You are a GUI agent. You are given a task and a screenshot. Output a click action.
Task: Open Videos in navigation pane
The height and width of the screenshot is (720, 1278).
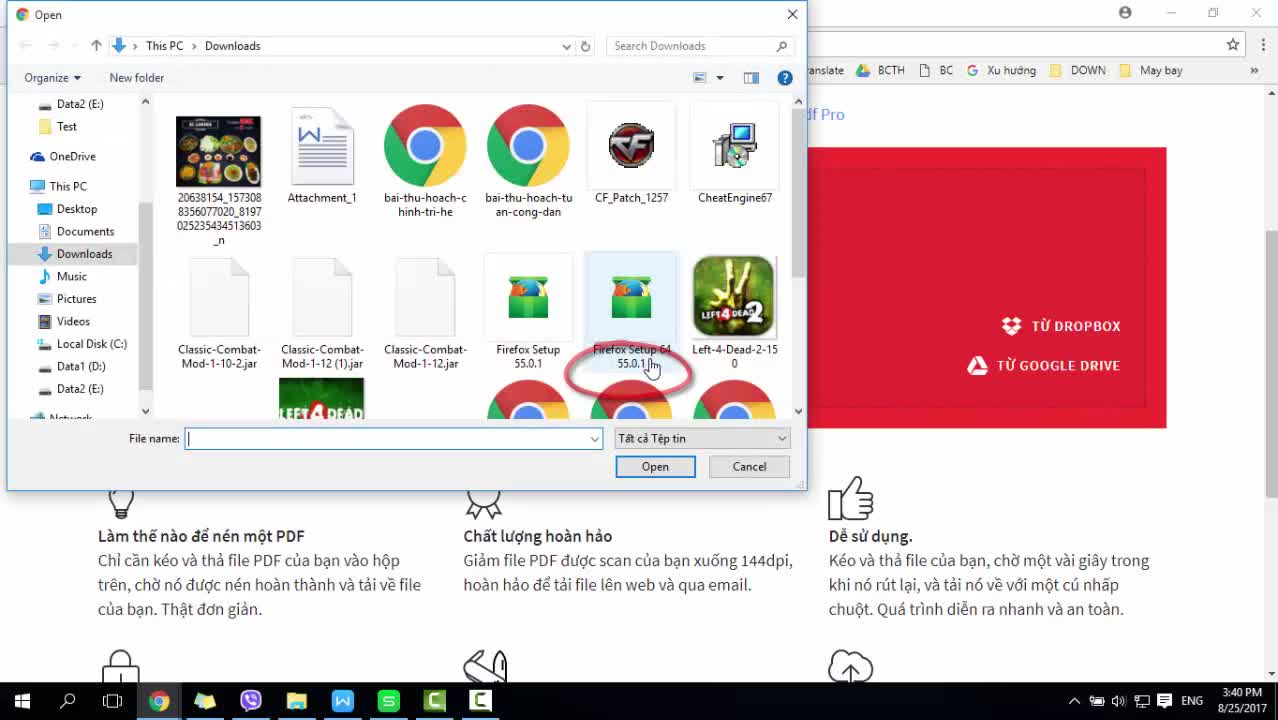[73, 322]
